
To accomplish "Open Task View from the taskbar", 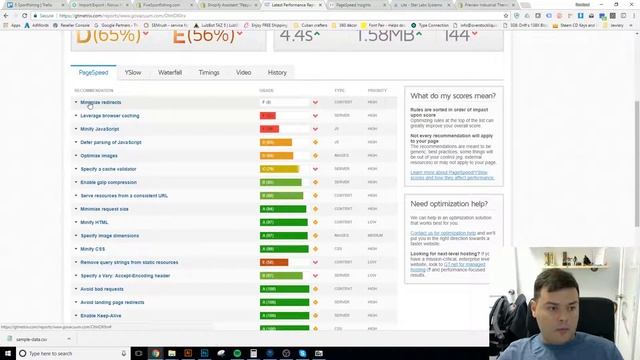I will click(x=139, y=353).
